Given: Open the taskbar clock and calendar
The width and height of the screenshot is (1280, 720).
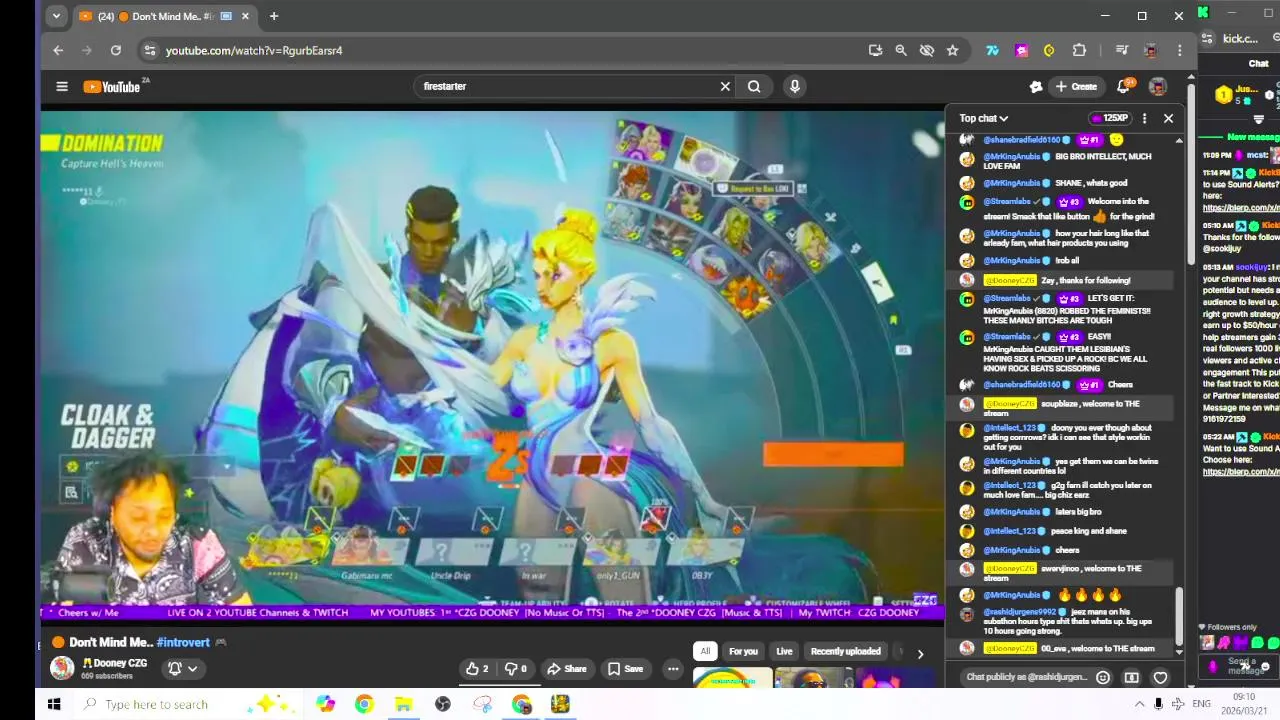Looking at the screenshot, I should point(1243,704).
